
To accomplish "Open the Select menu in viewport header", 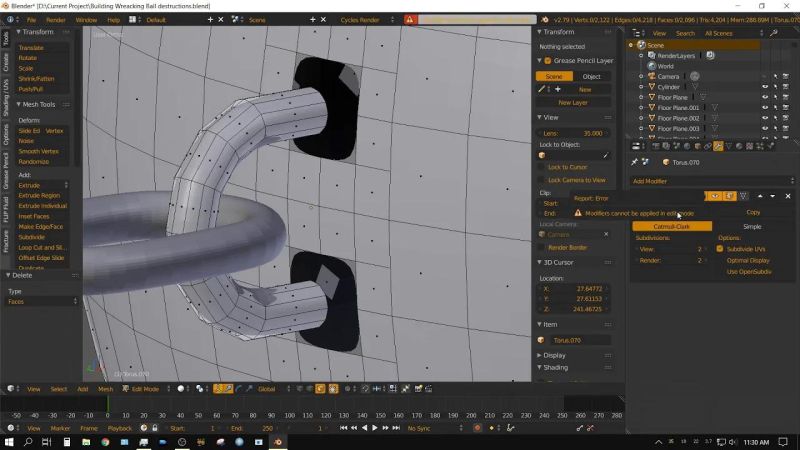I will click(59, 389).
